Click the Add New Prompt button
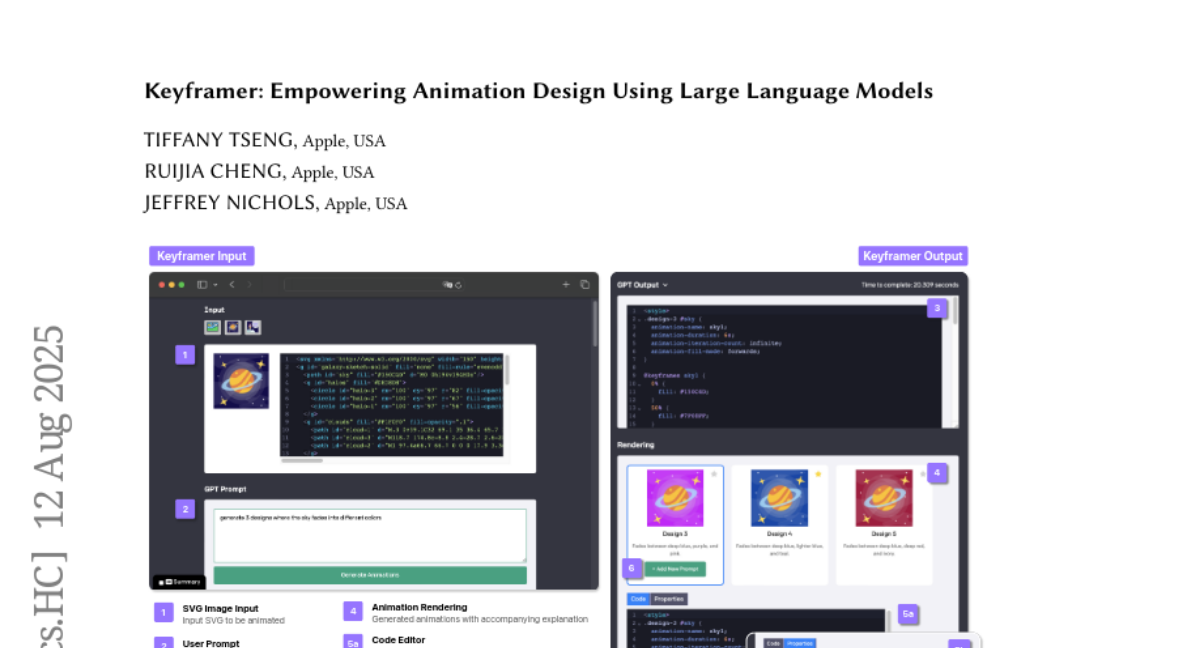This screenshot has height=648, width=1200. pos(675,569)
